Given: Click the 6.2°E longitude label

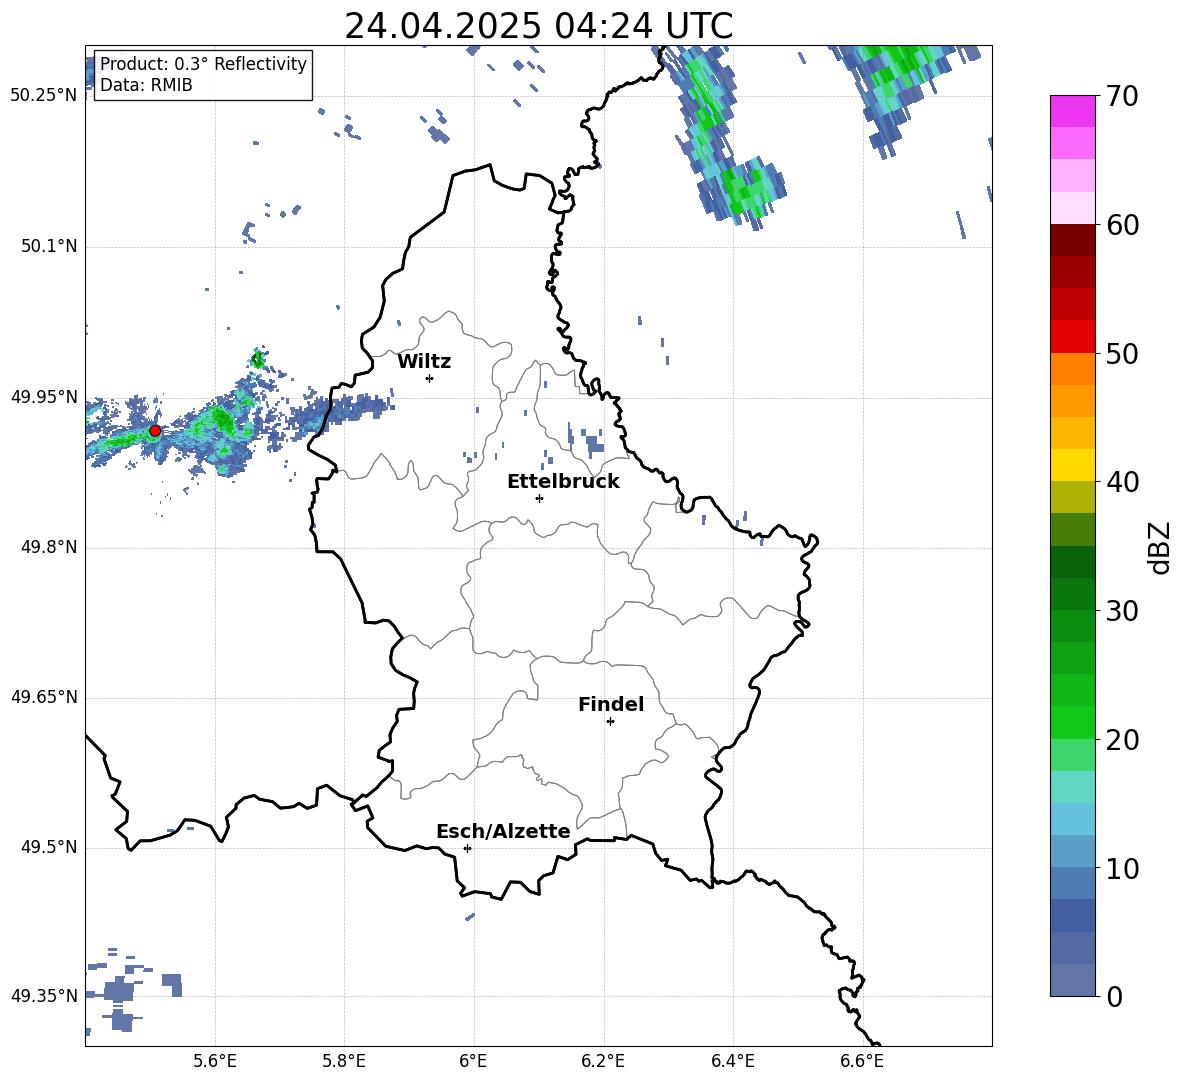Looking at the screenshot, I should (603, 1061).
